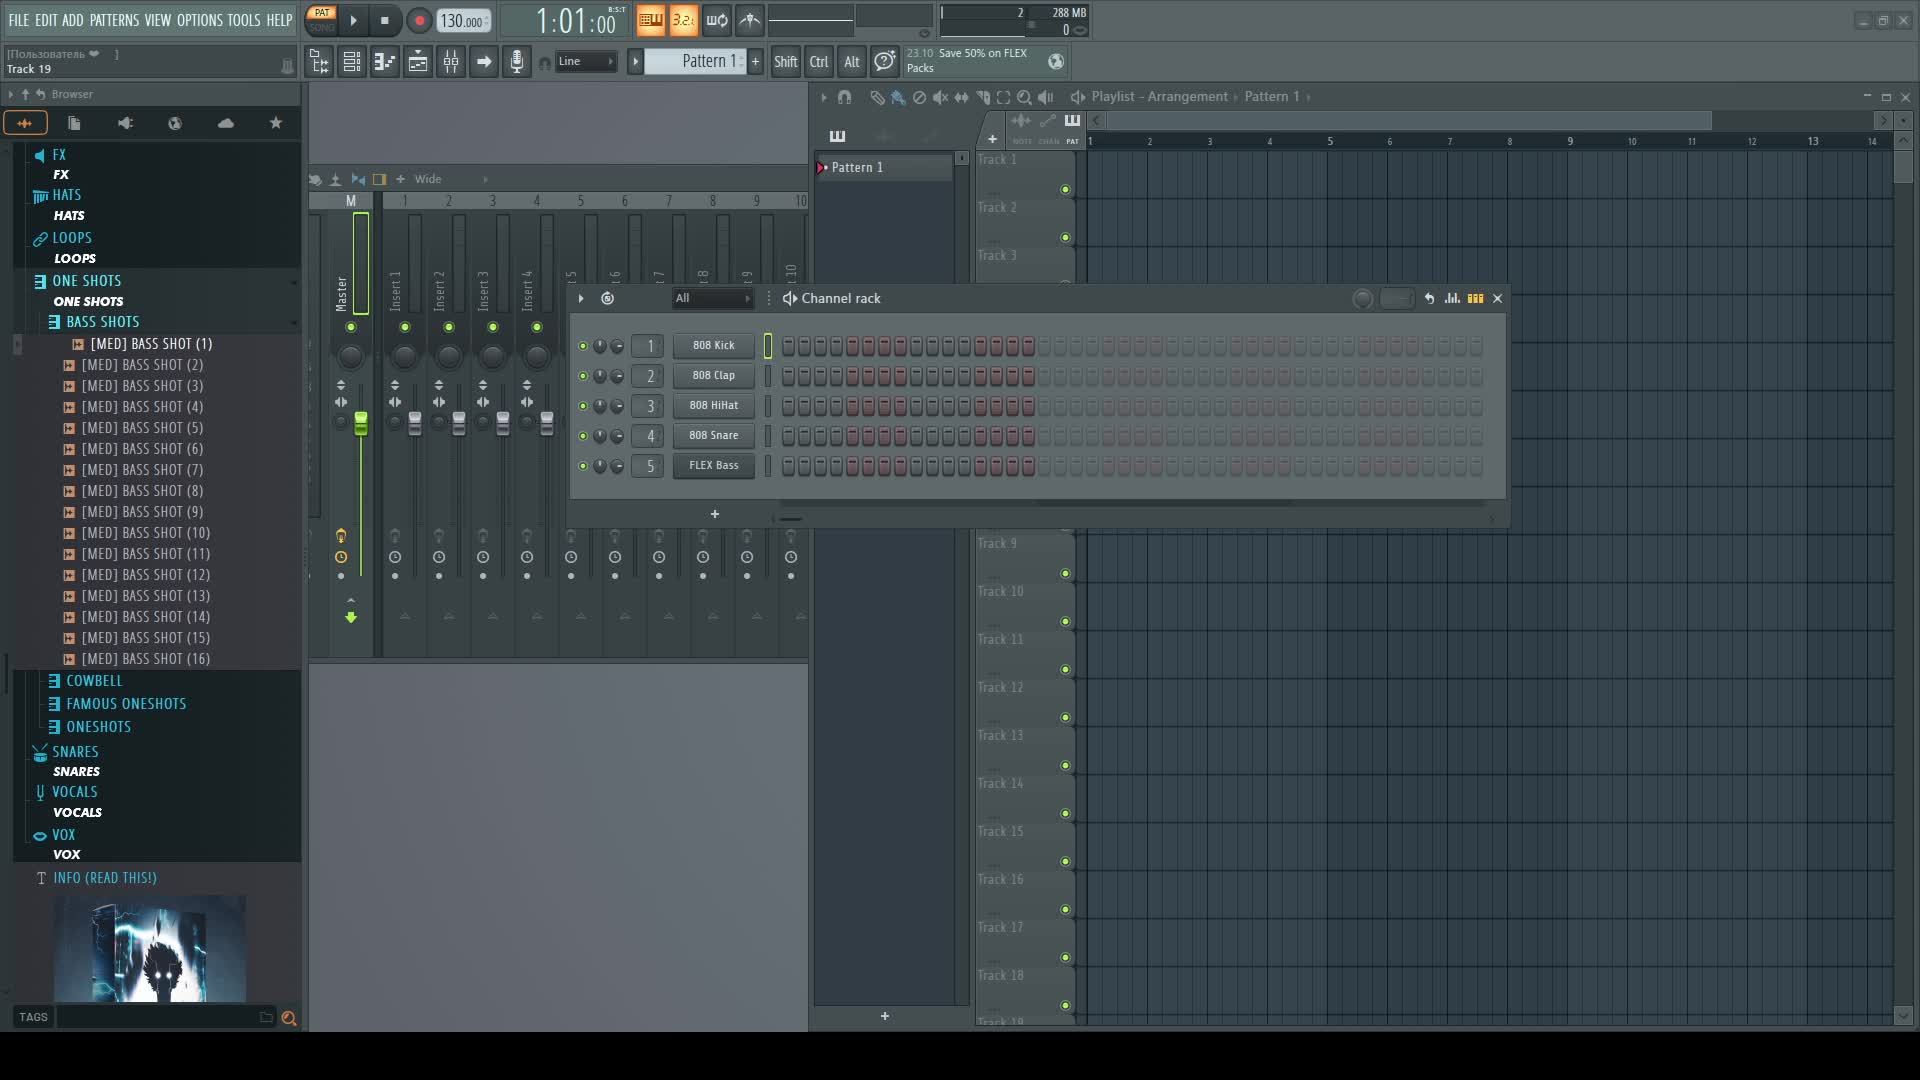Open the Line snap dropdown
Image resolution: width=1920 pixels, height=1080 pixels.
586,62
